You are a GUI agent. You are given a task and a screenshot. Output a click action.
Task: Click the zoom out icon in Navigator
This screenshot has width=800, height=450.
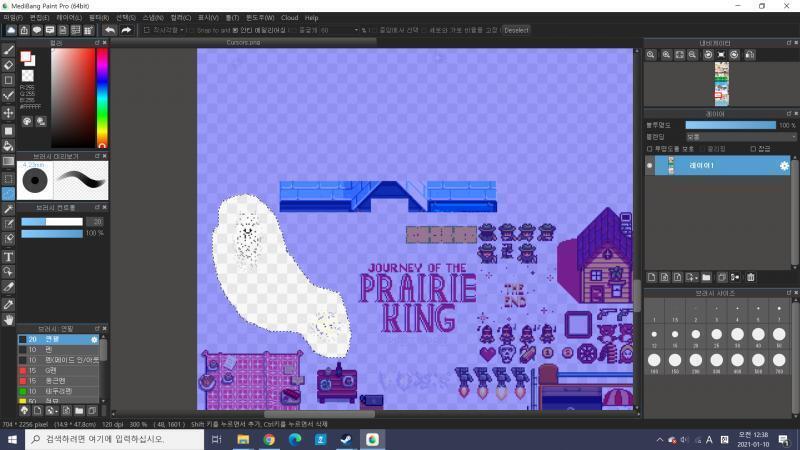(692, 55)
